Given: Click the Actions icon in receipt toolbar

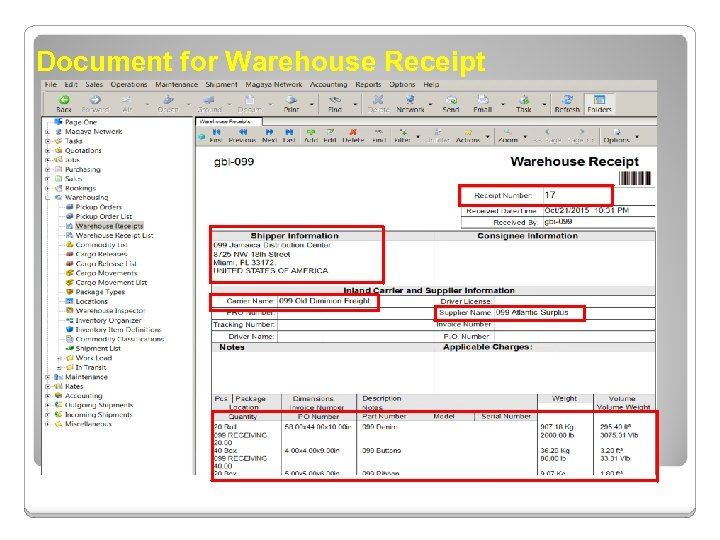Looking at the screenshot, I should pos(467,135).
